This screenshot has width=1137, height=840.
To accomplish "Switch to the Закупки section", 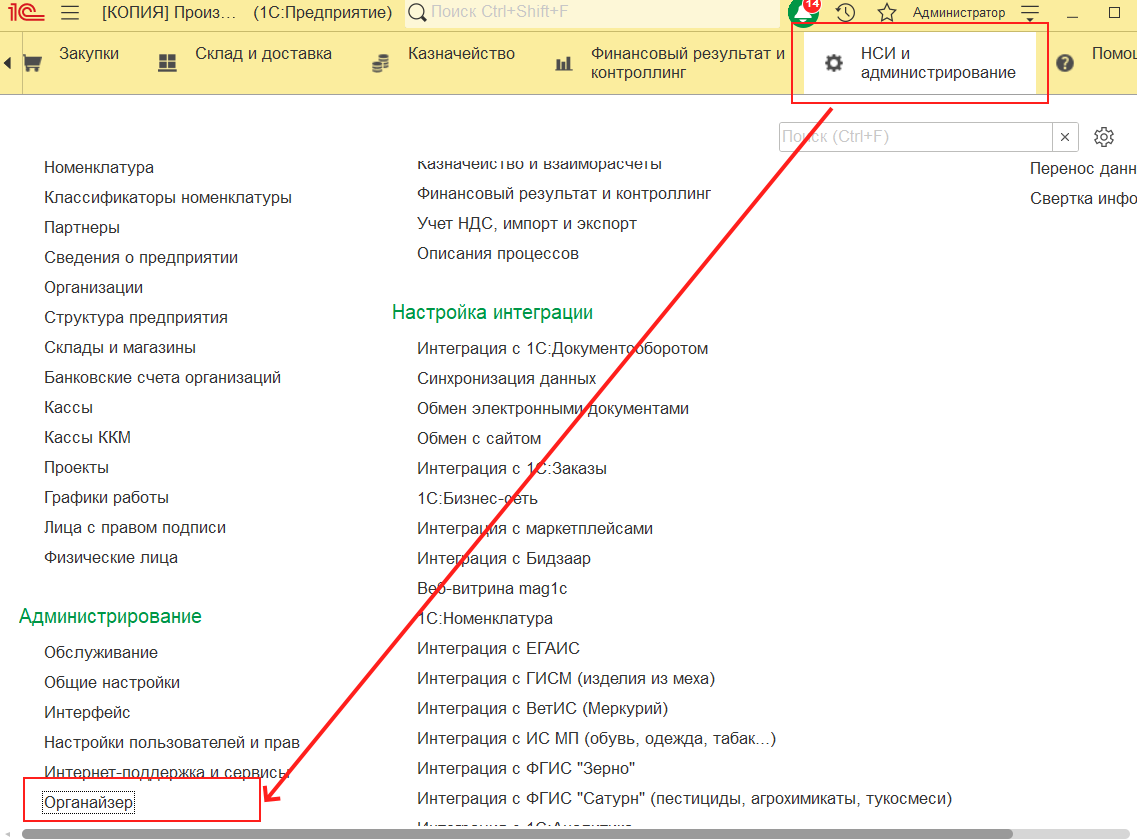I will point(88,54).
